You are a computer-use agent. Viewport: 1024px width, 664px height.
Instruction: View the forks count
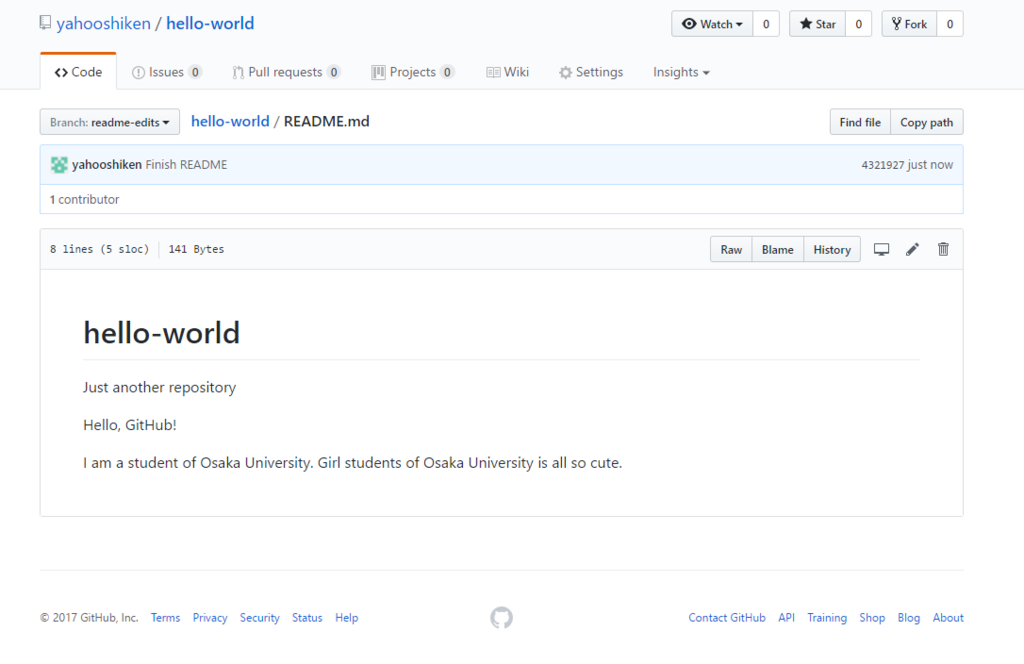pyautogui.click(x=950, y=24)
